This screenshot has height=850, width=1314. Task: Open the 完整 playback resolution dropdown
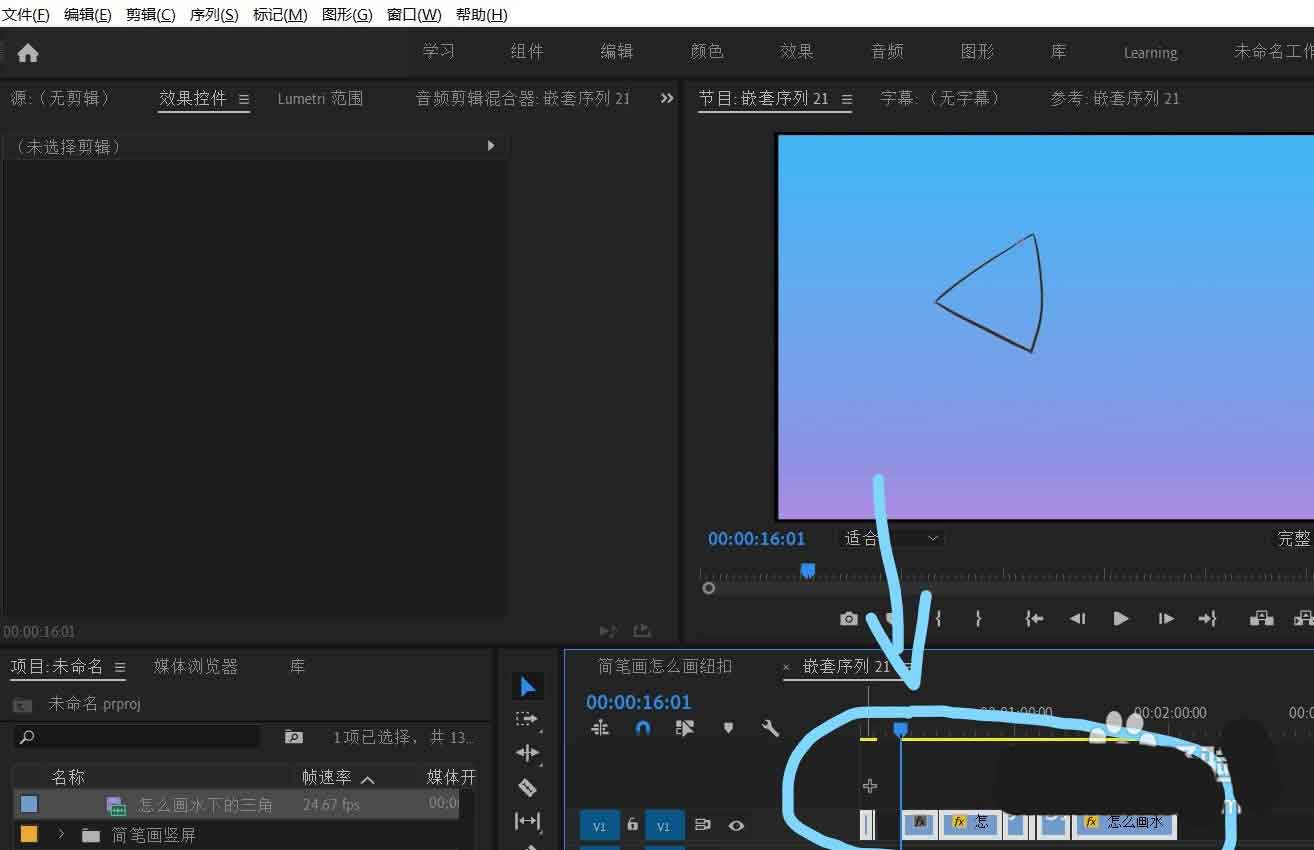[1293, 538]
